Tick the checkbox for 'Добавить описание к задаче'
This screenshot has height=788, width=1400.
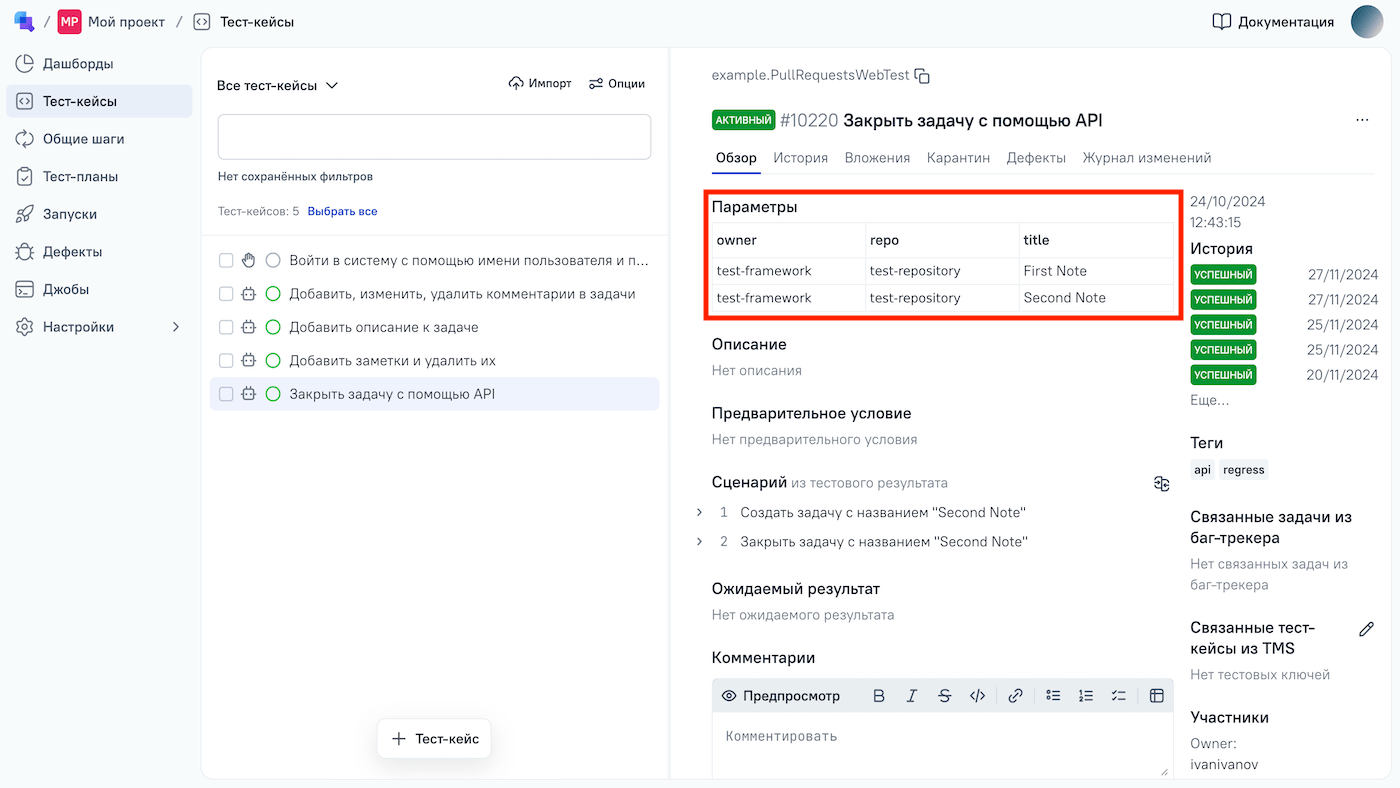click(226, 327)
